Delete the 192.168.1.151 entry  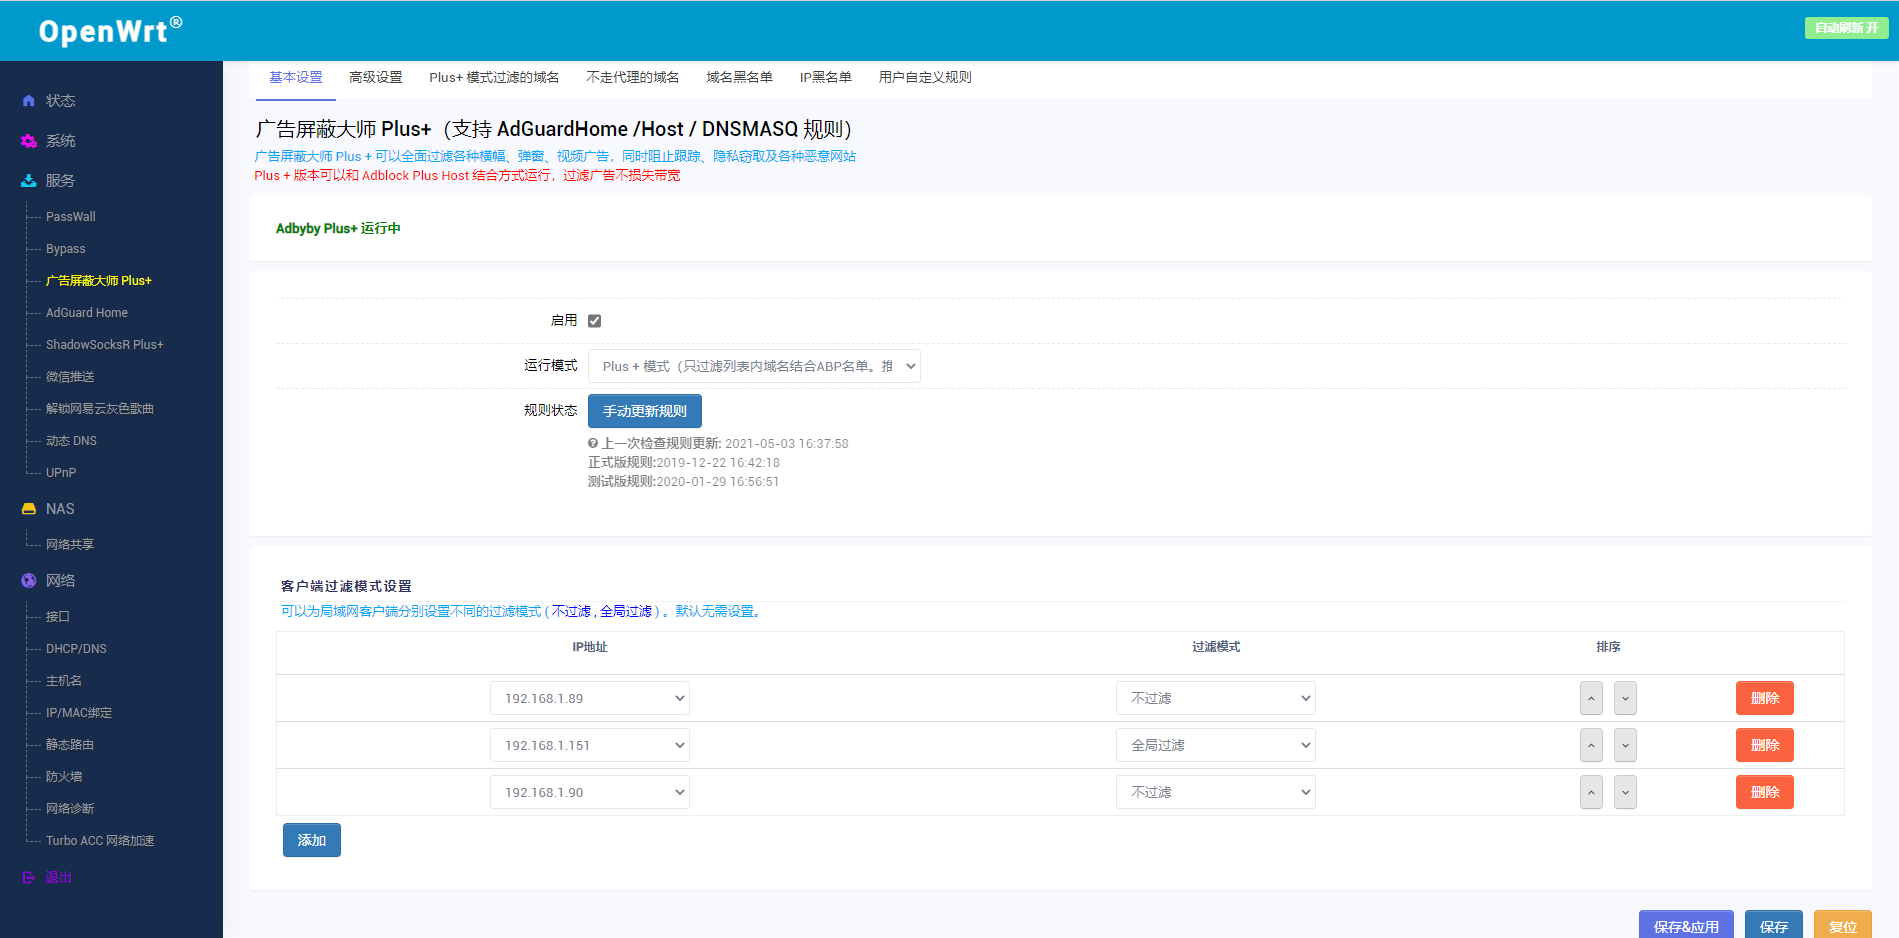tap(1765, 745)
